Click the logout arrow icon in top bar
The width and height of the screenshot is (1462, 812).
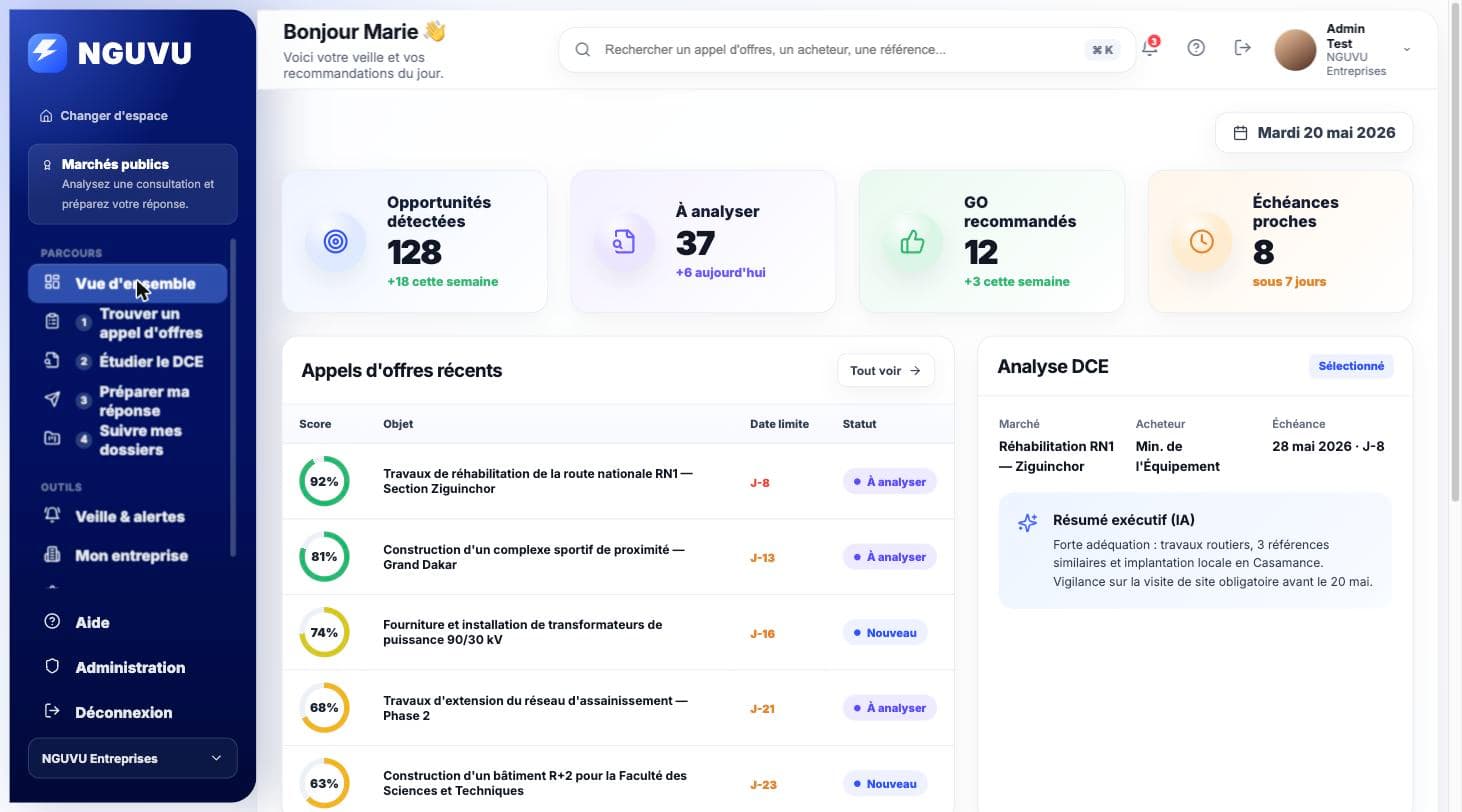click(1243, 48)
